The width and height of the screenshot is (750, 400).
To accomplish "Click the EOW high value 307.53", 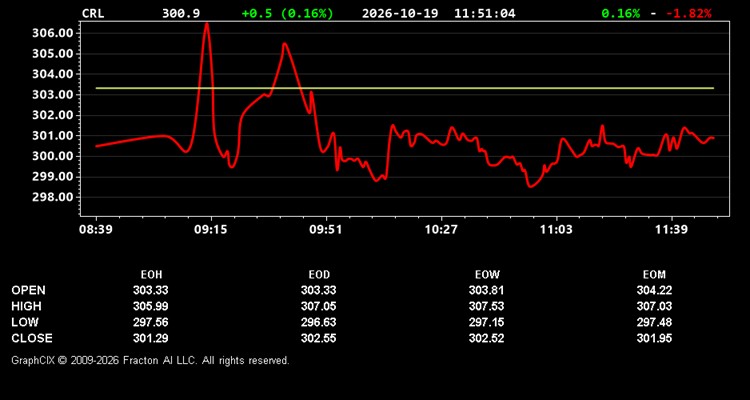I will [486, 306].
